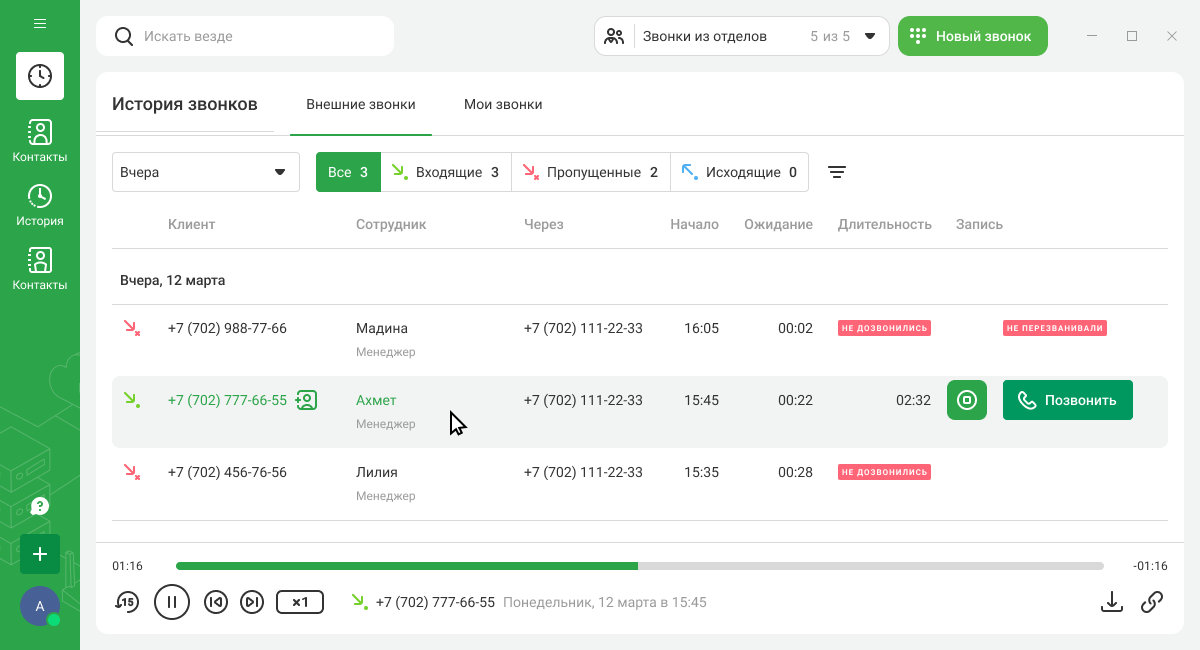The height and width of the screenshot is (650, 1200).
Task: Expand the Вчера date dropdown
Action: click(x=206, y=172)
